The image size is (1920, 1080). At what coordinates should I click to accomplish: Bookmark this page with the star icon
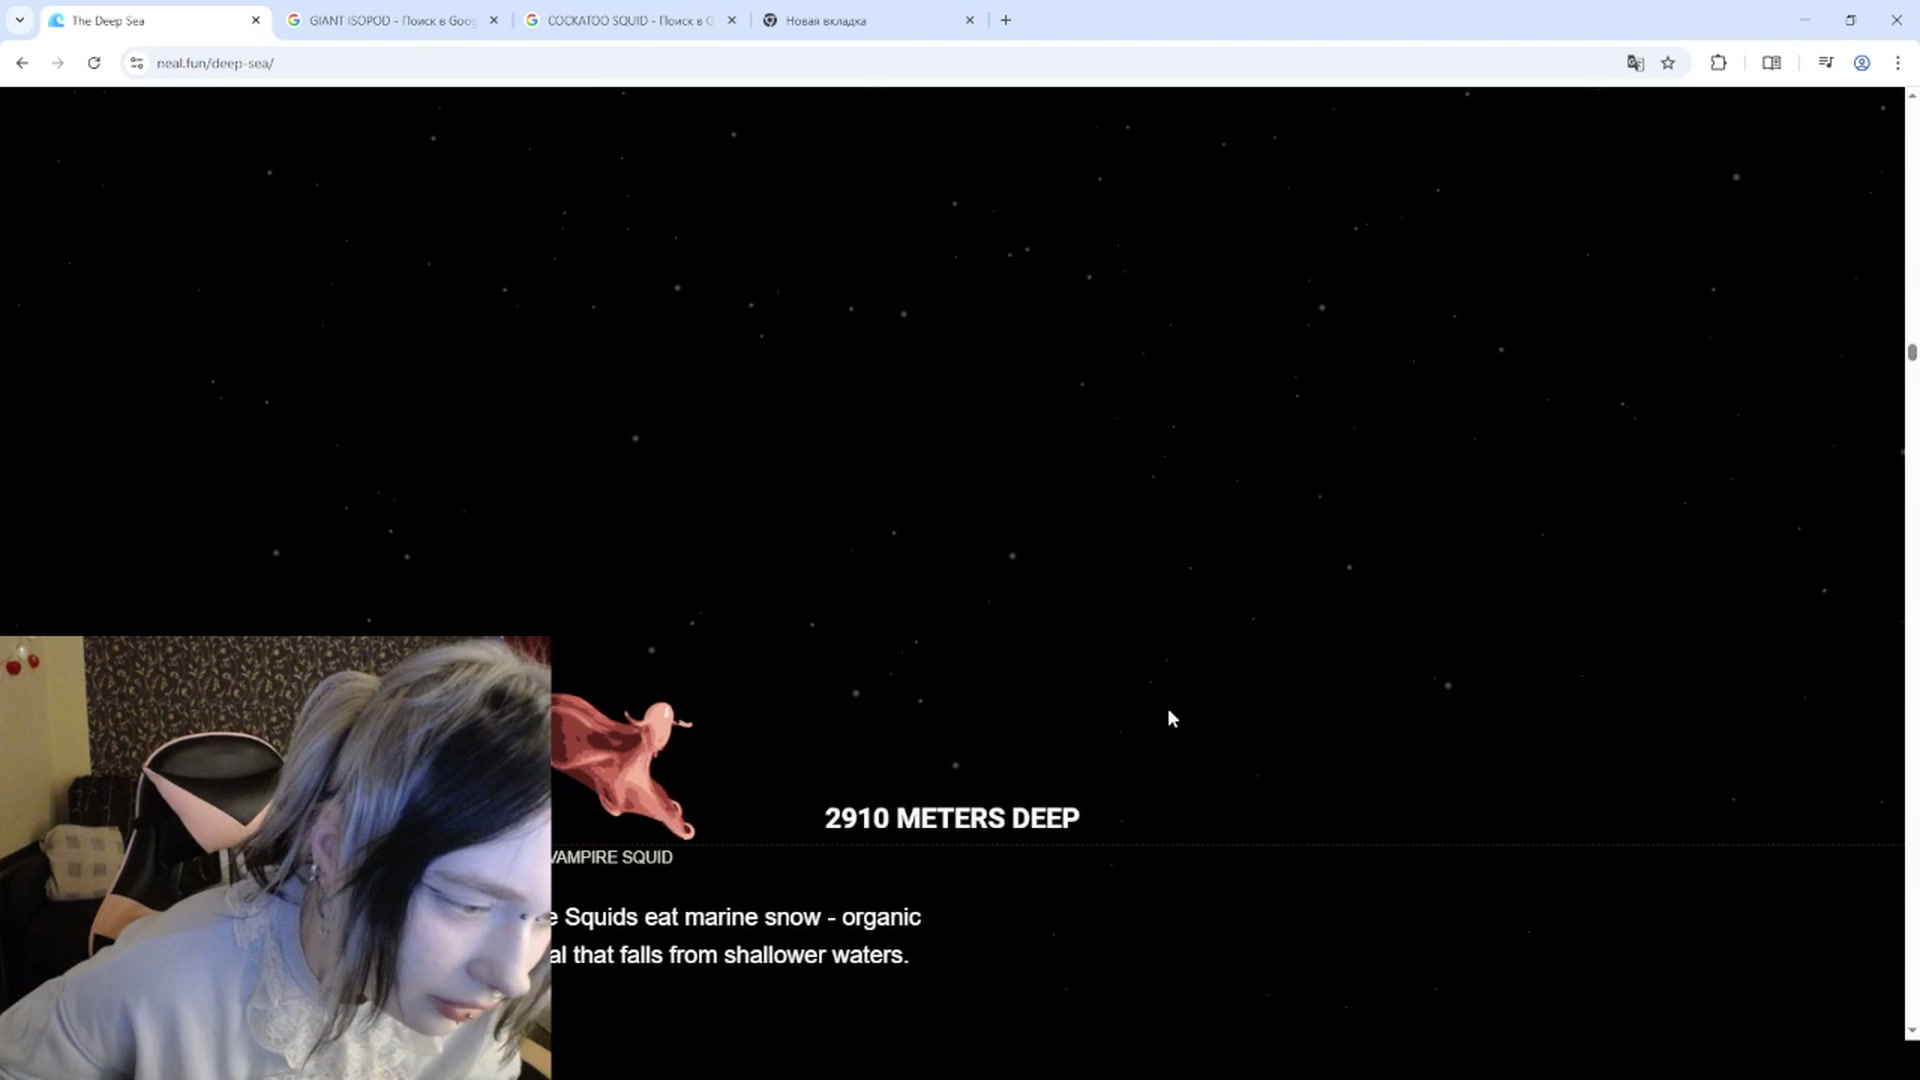pos(1668,63)
